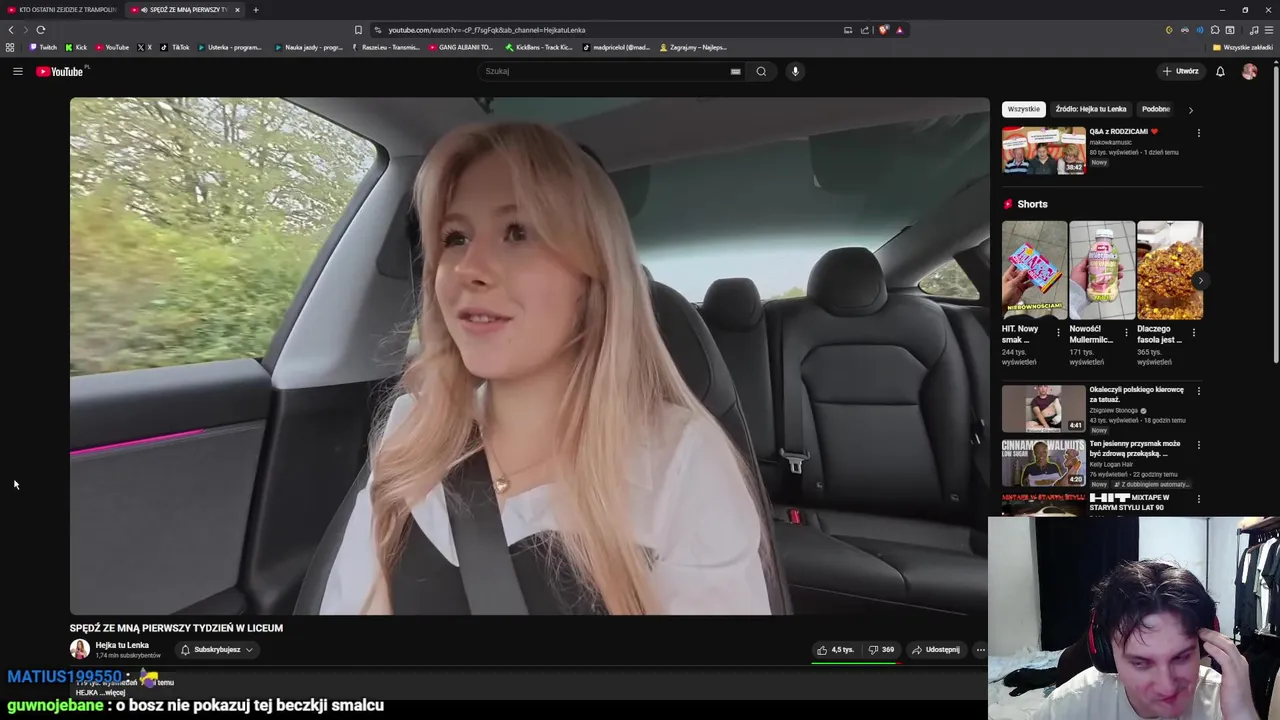
Task: Open YouTube notifications bell
Action: [x=1220, y=71]
